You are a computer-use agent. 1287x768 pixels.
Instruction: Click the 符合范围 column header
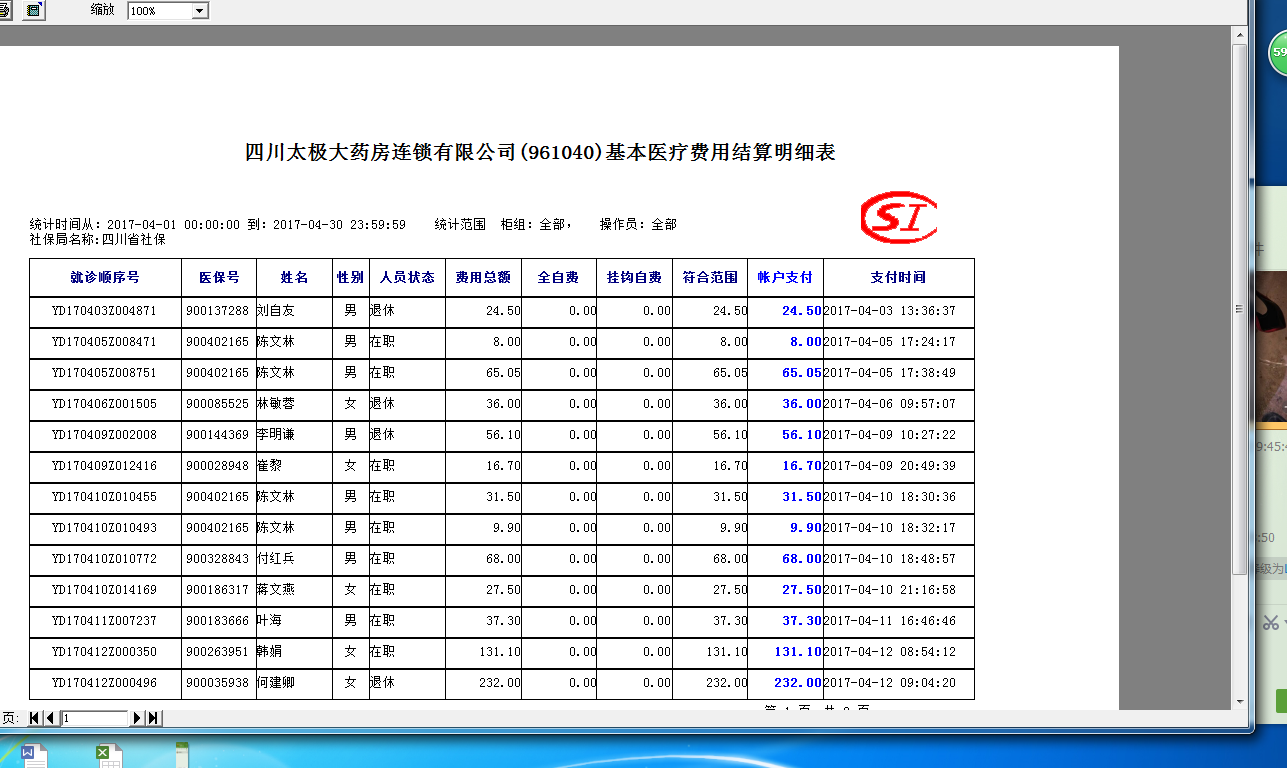(x=710, y=277)
